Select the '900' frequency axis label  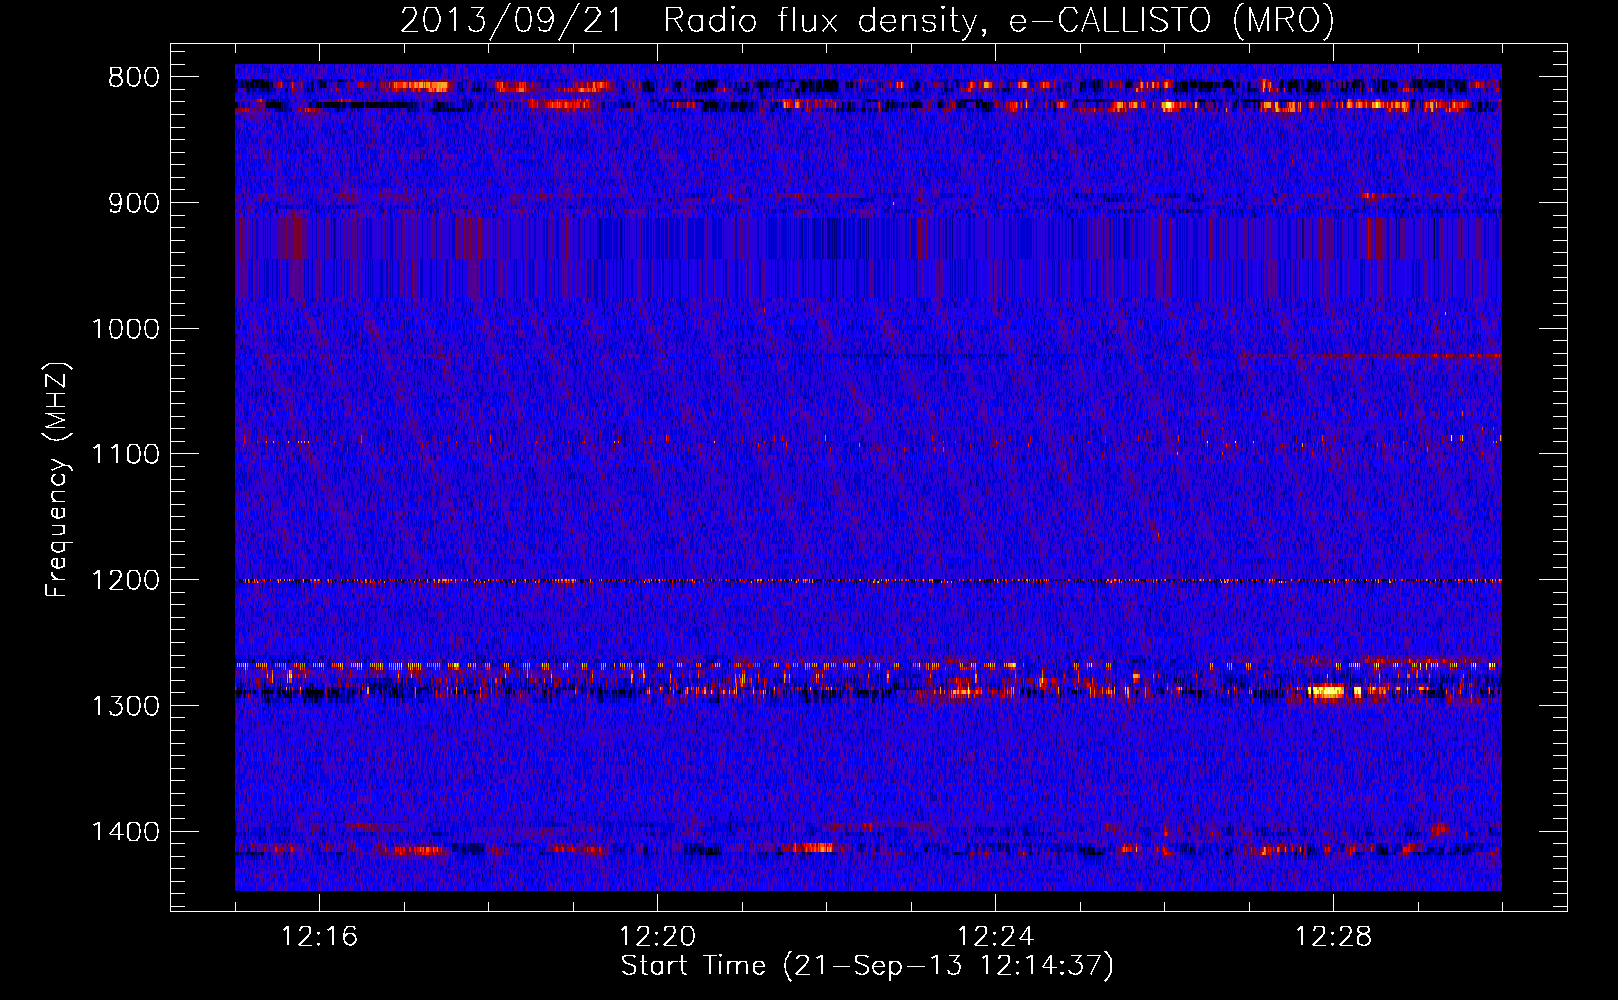point(134,203)
